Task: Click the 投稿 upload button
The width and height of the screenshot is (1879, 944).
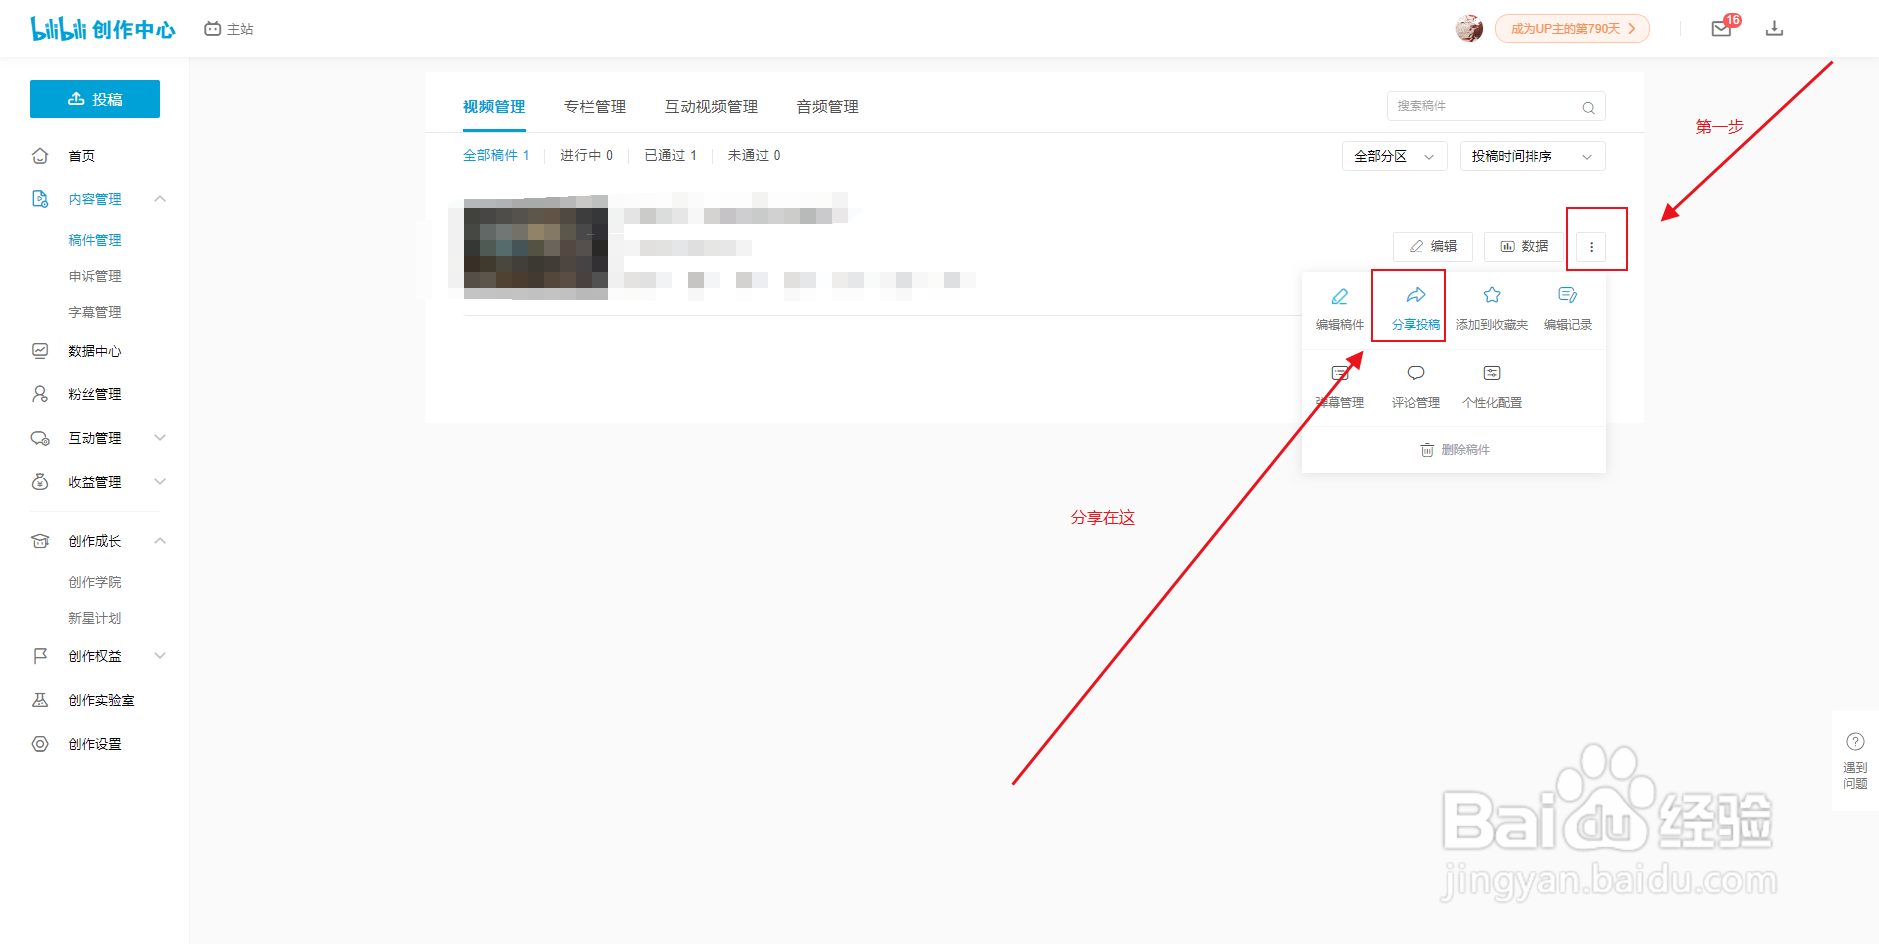Action: click(x=95, y=99)
